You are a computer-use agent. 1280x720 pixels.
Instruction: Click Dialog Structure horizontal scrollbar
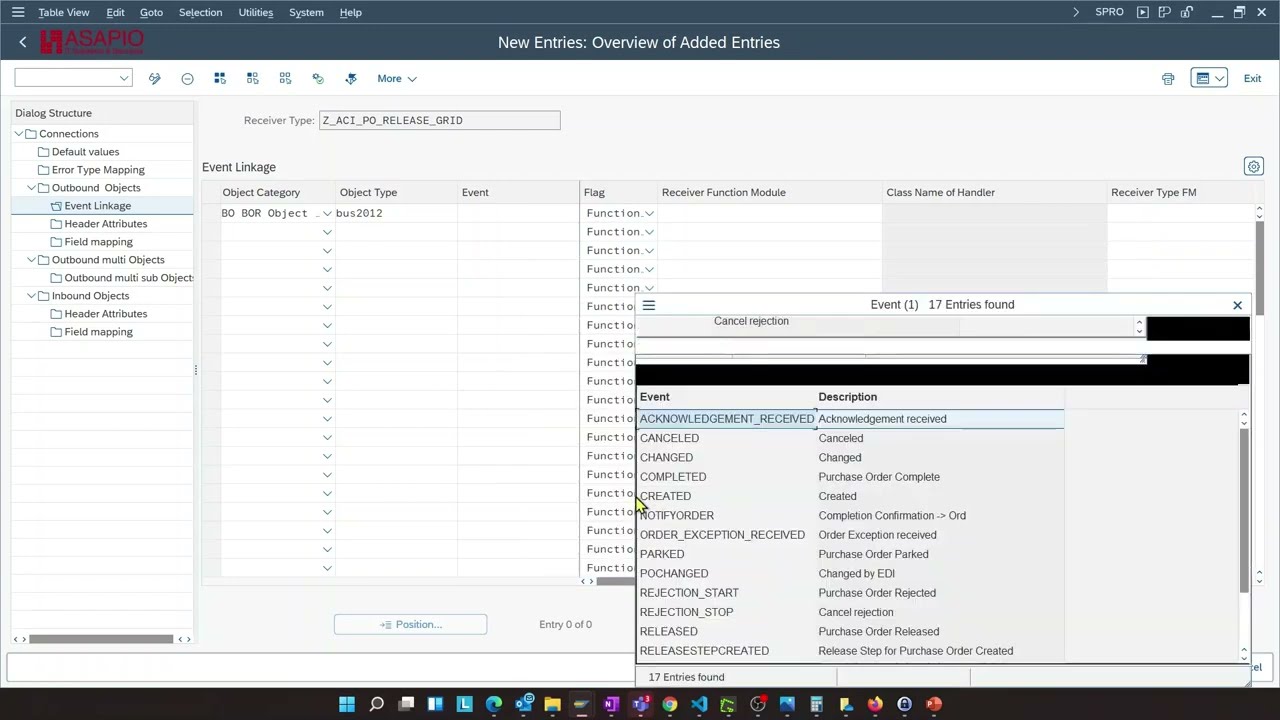(x=100, y=639)
